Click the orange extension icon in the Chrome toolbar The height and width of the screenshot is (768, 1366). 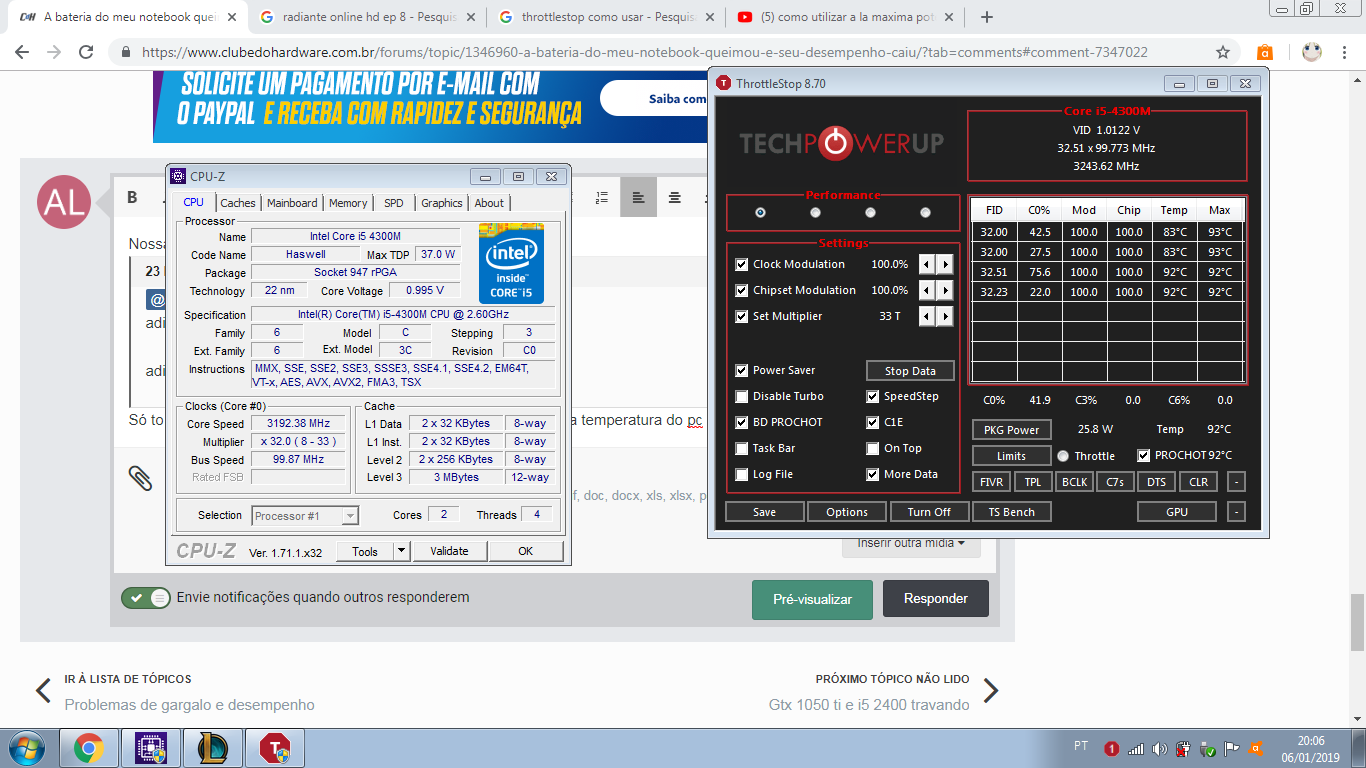[x=1265, y=52]
